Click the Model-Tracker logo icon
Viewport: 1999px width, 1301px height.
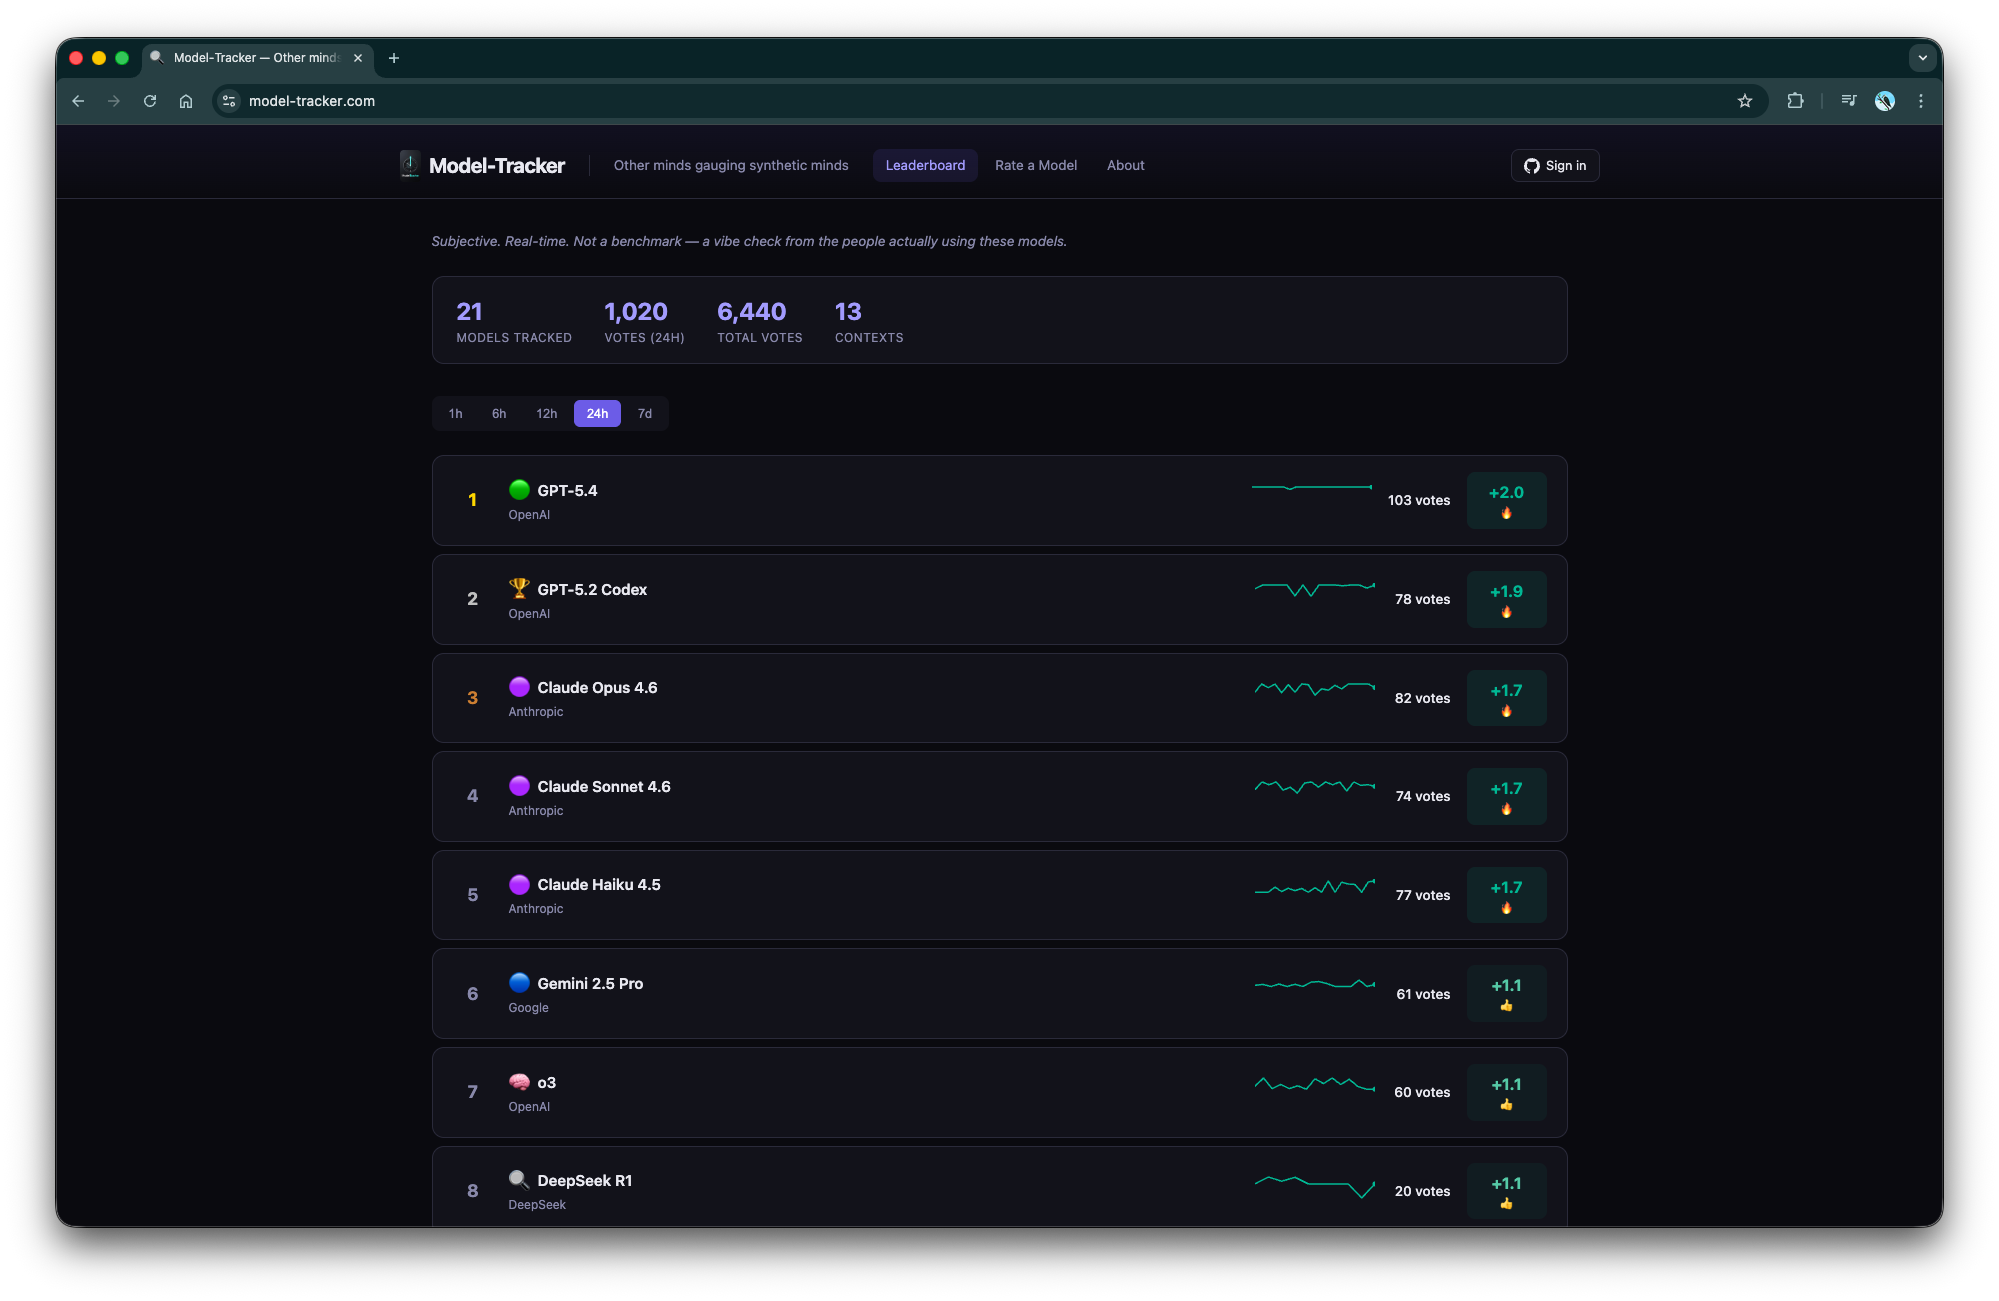[x=410, y=164]
